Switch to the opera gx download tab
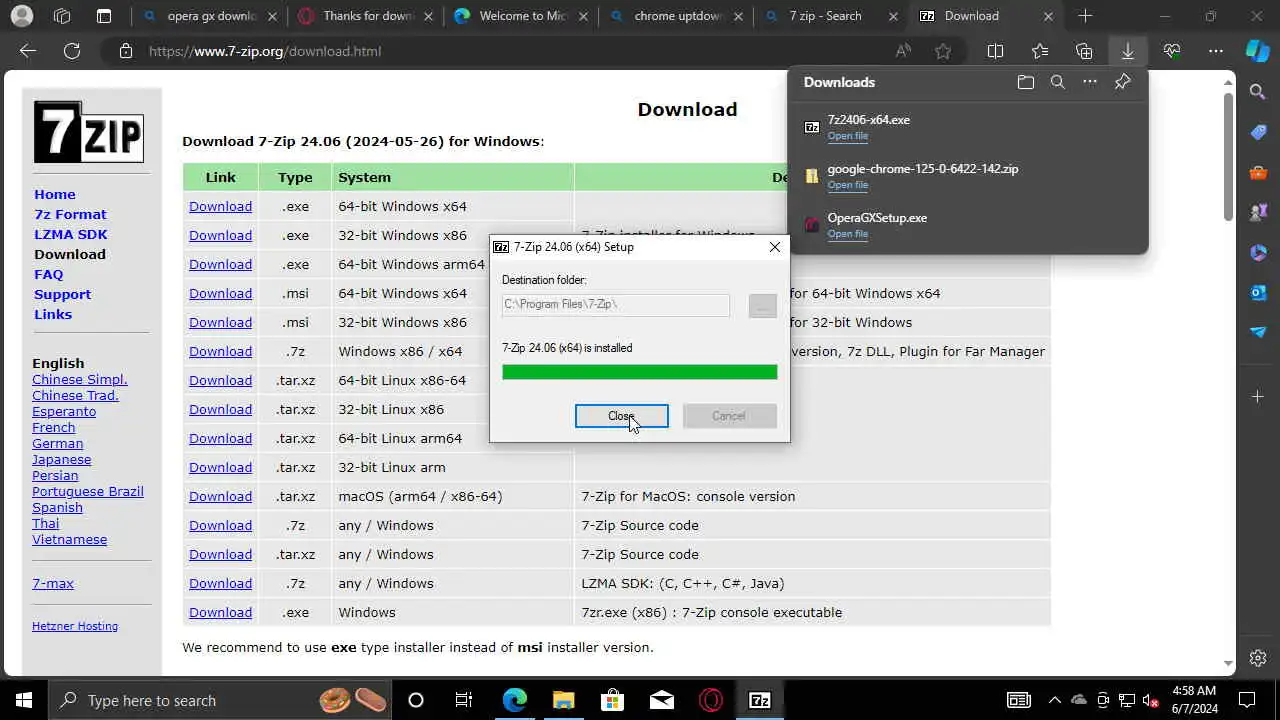1280x720 pixels. pyautogui.click(x=210, y=16)
